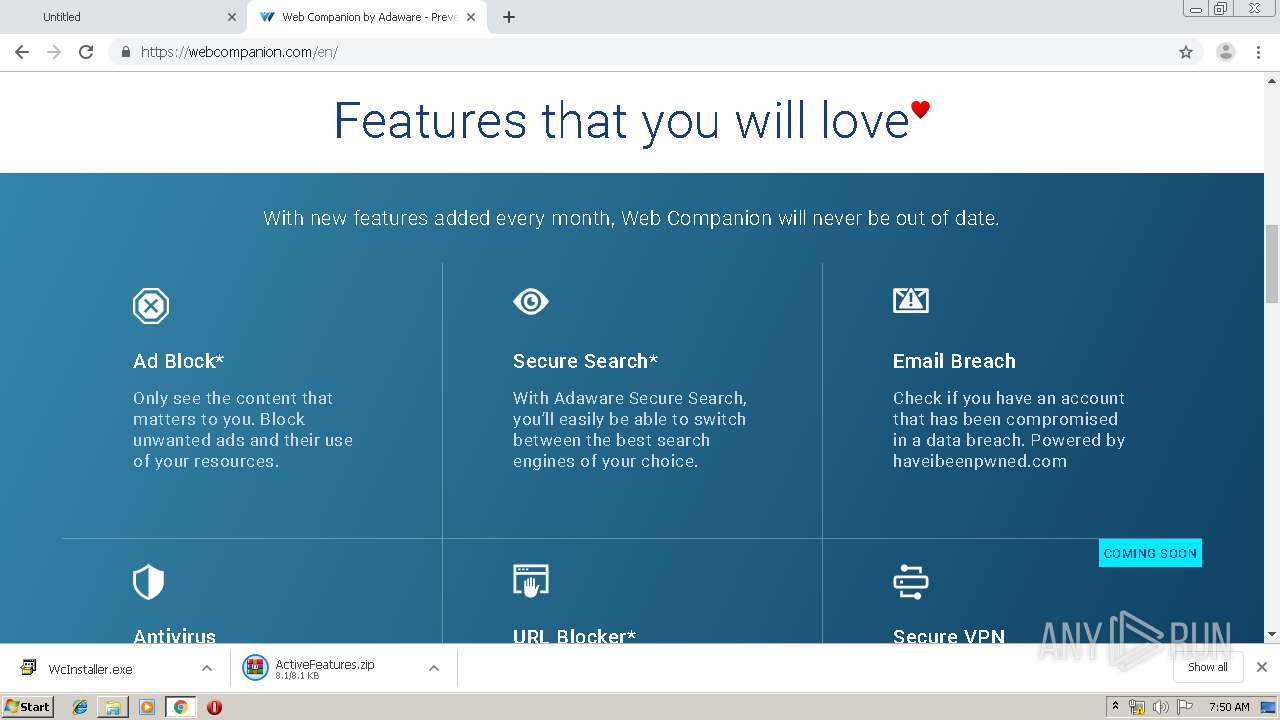Click the scrollbar down arrow
Screen dimensions: 1280x720
click(x=1272, y=634)
